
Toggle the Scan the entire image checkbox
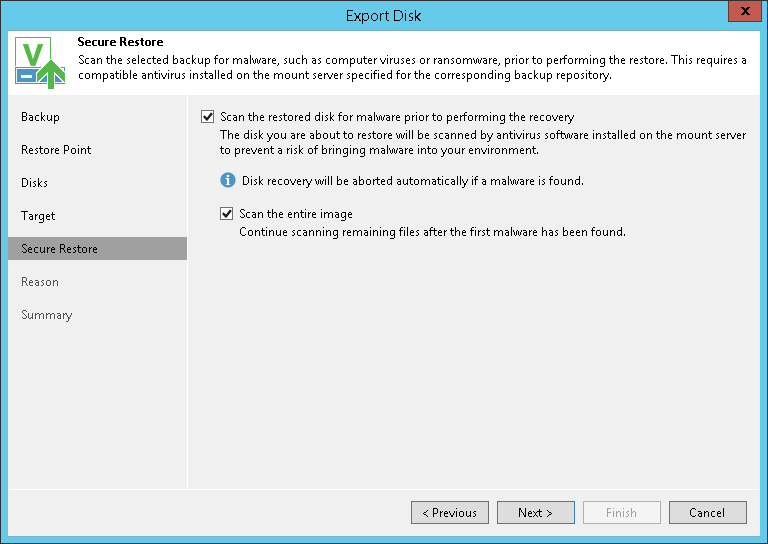[x=227, y=214]
